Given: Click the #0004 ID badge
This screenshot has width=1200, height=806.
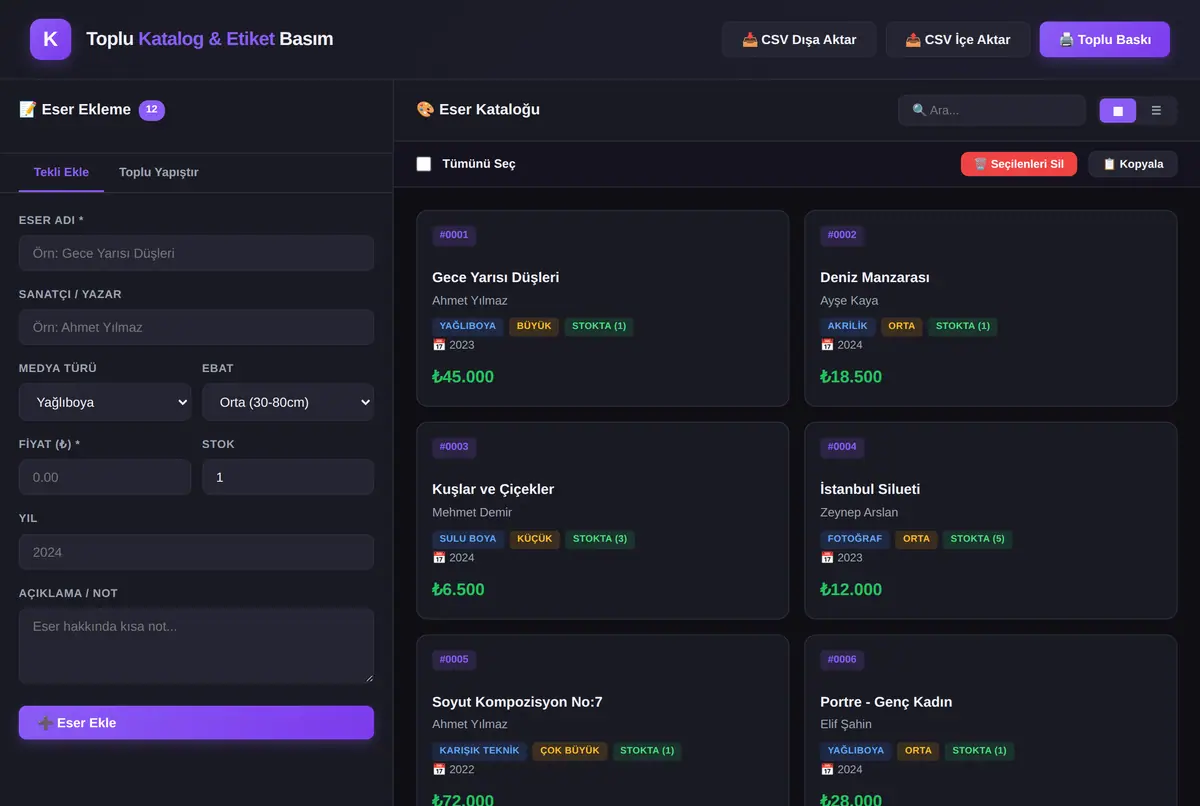Looking at the screenshot, I should pyautogui.click(x=842, y=447).
